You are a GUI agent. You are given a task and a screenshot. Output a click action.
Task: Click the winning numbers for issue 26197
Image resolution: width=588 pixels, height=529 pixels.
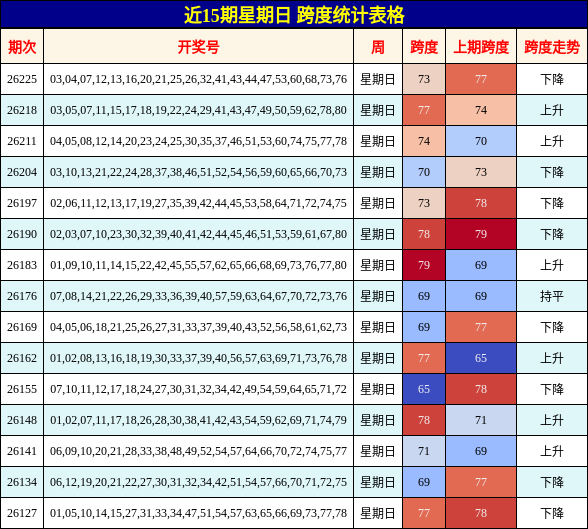pos(198,203)
